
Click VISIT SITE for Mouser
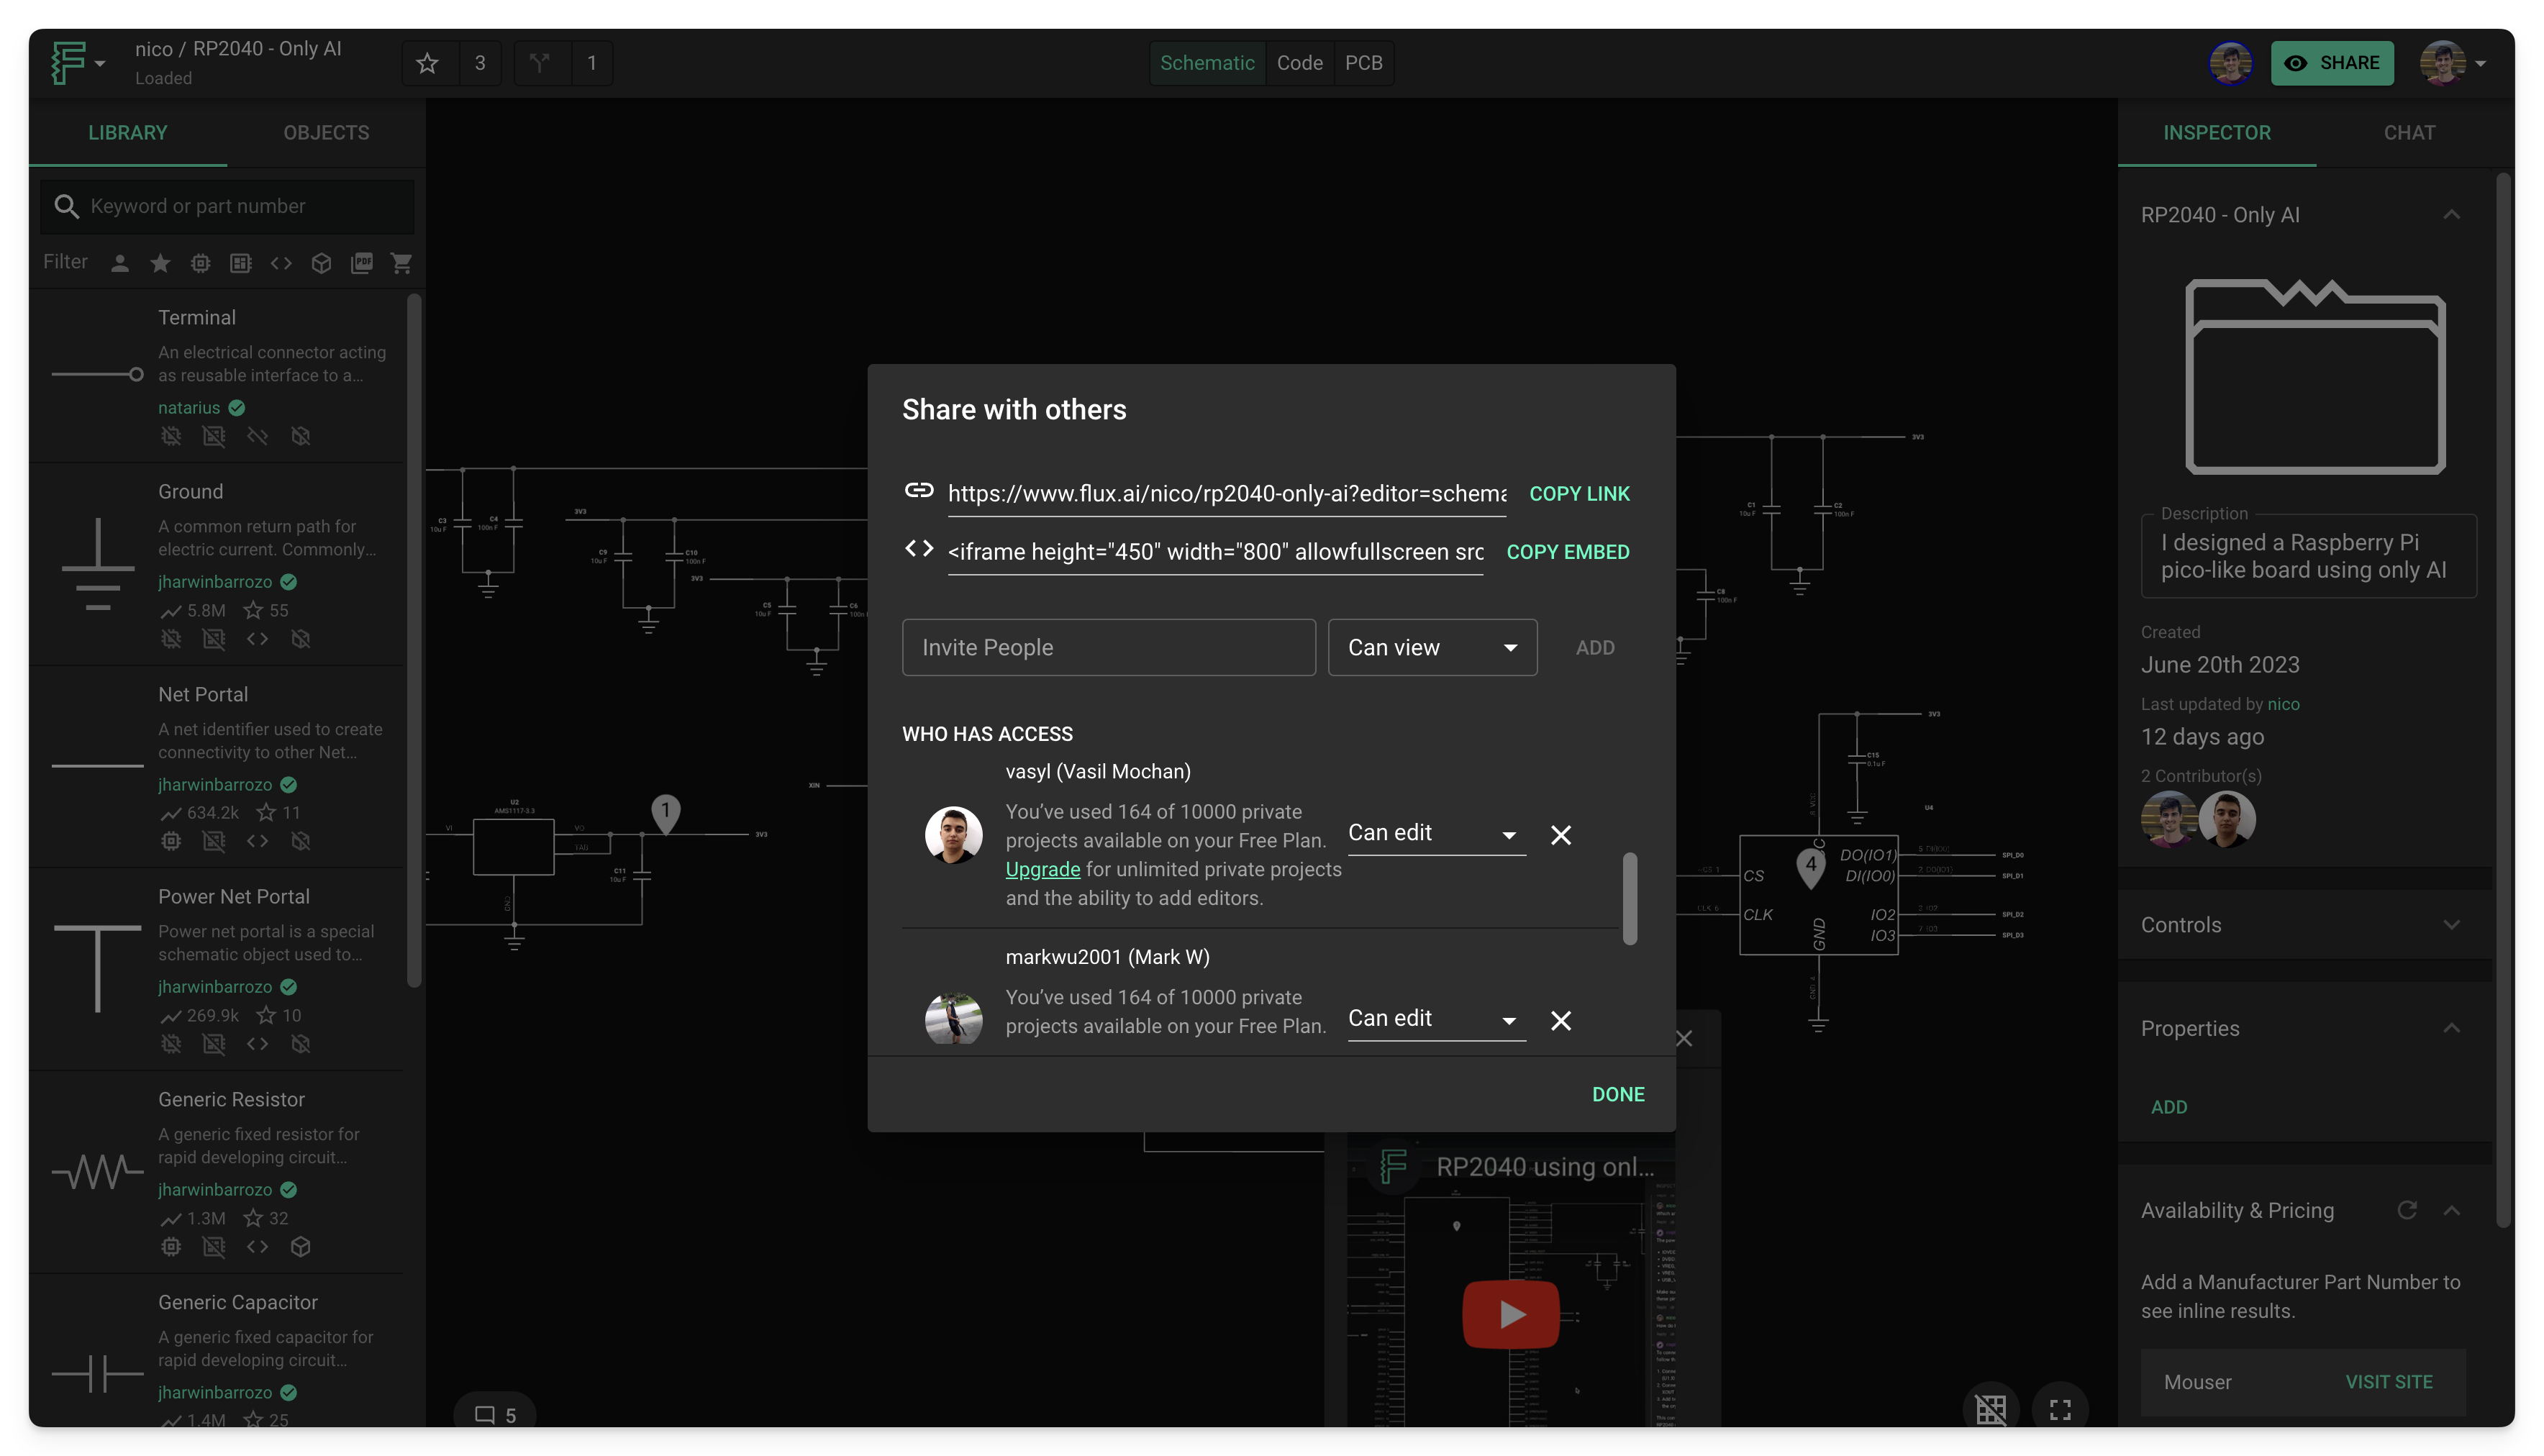pyautogui.click(x=2388, y=1381)
